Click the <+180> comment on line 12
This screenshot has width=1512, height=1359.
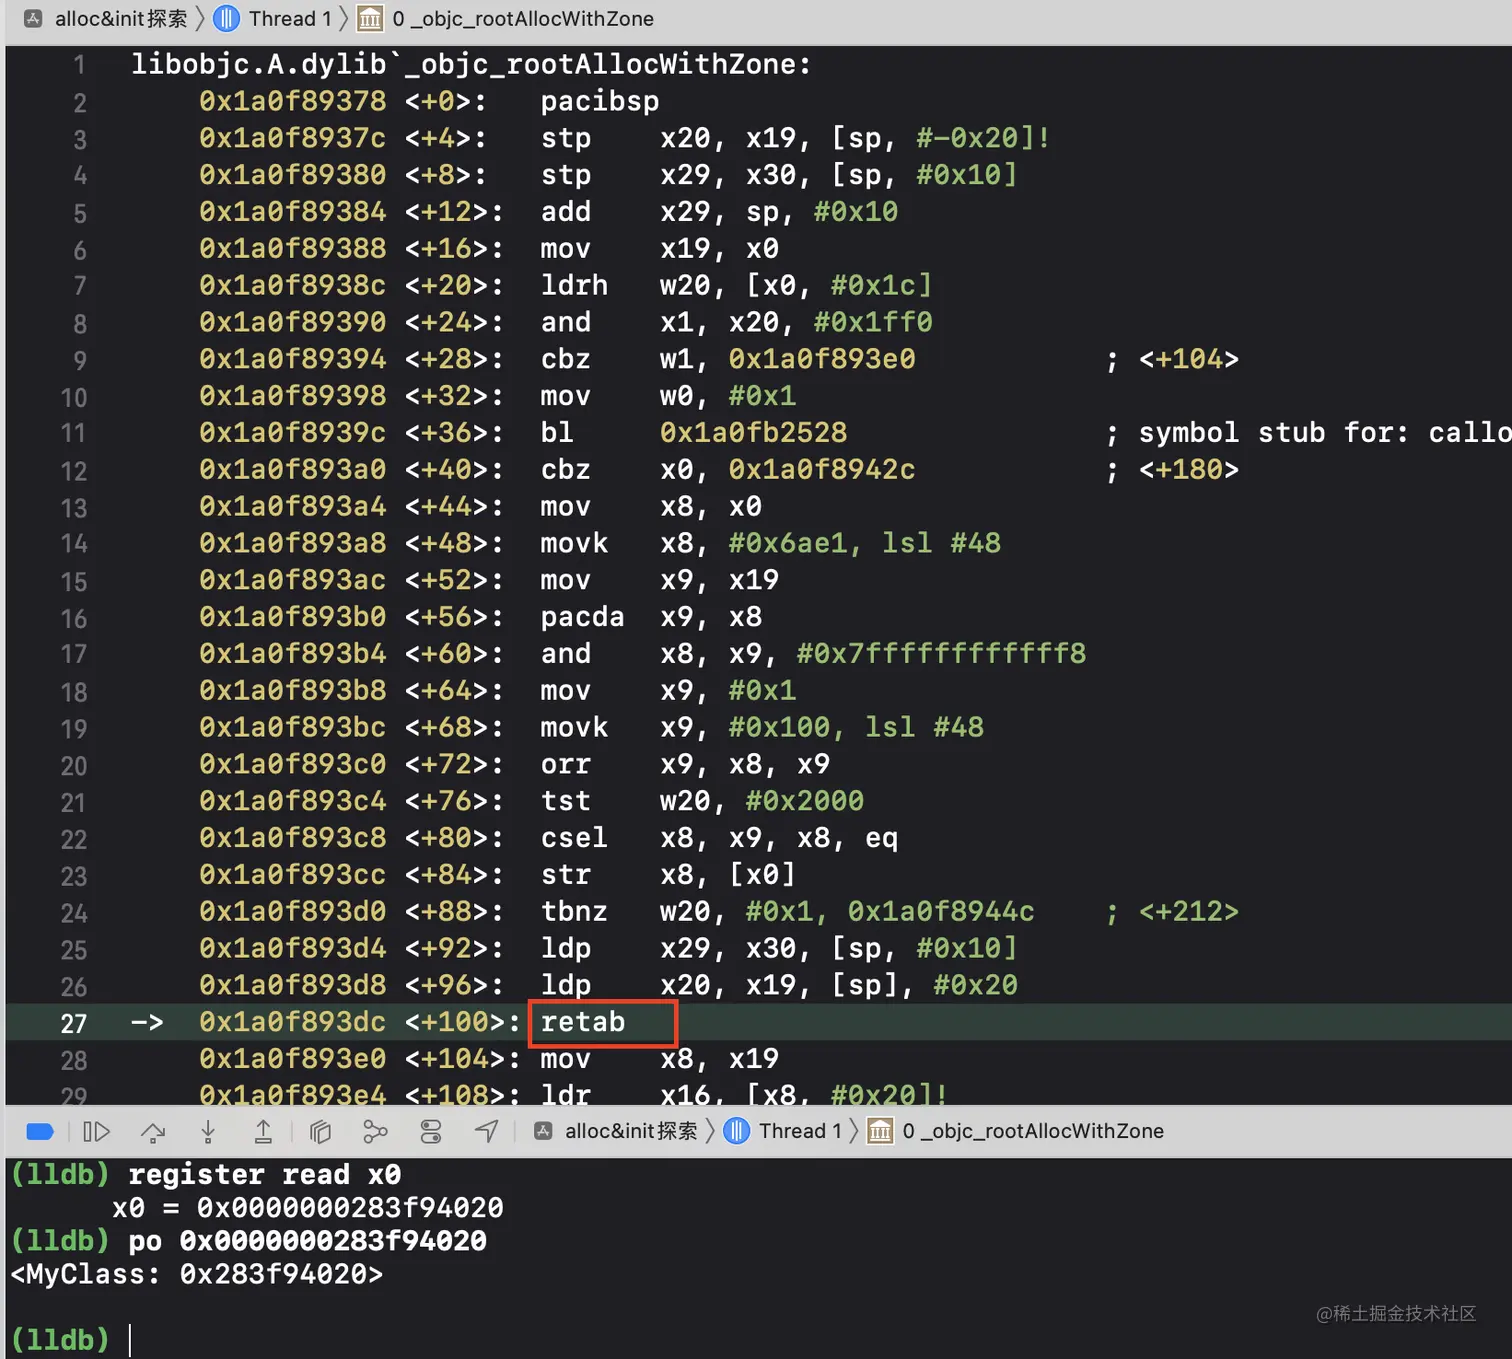[x=1188, y=470]
